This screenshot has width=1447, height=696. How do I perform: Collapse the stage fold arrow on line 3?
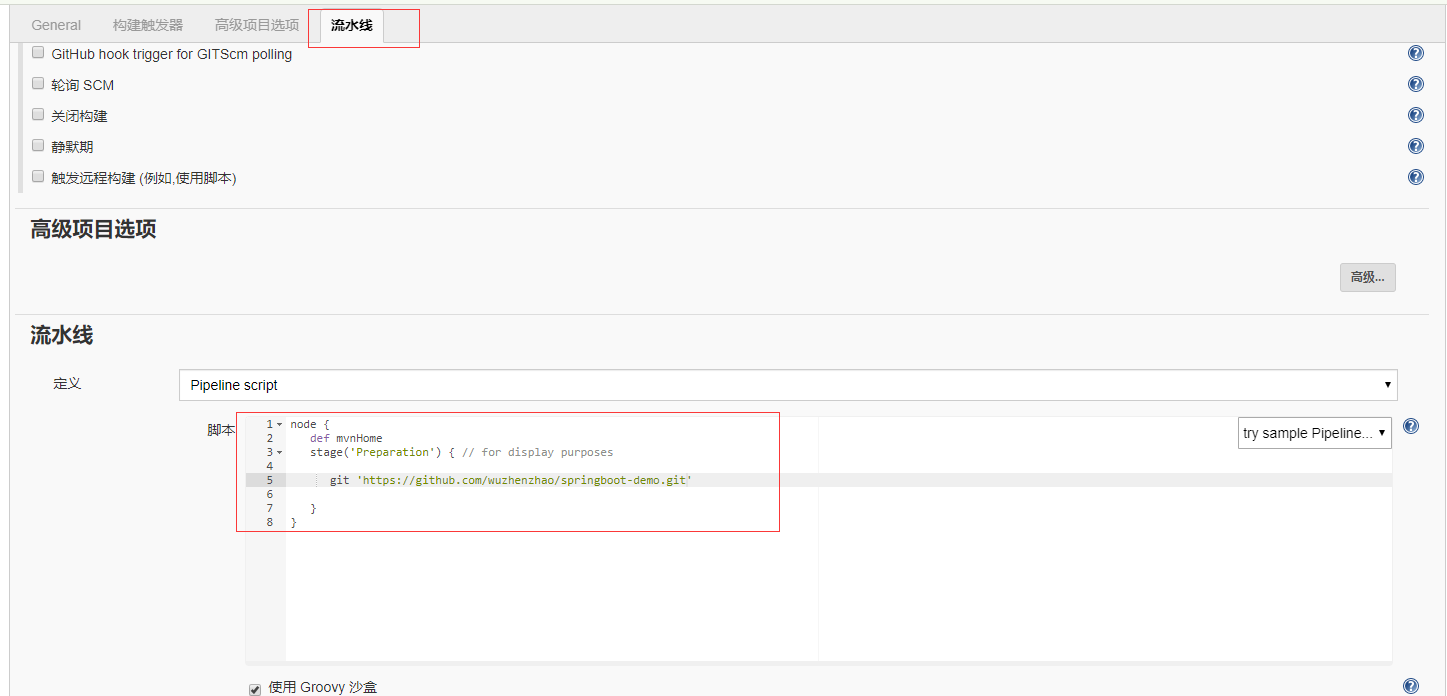pos(279,452)
